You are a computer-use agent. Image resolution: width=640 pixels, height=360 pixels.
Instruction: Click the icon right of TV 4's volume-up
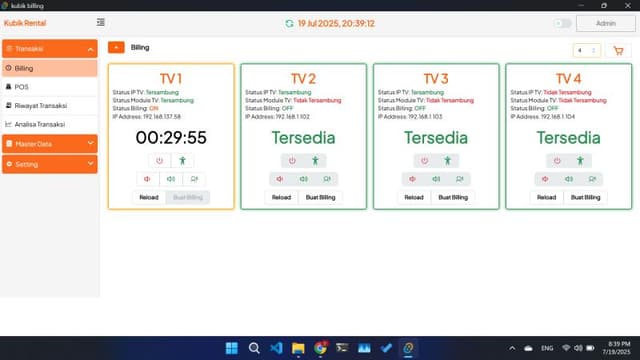[592, 179]
